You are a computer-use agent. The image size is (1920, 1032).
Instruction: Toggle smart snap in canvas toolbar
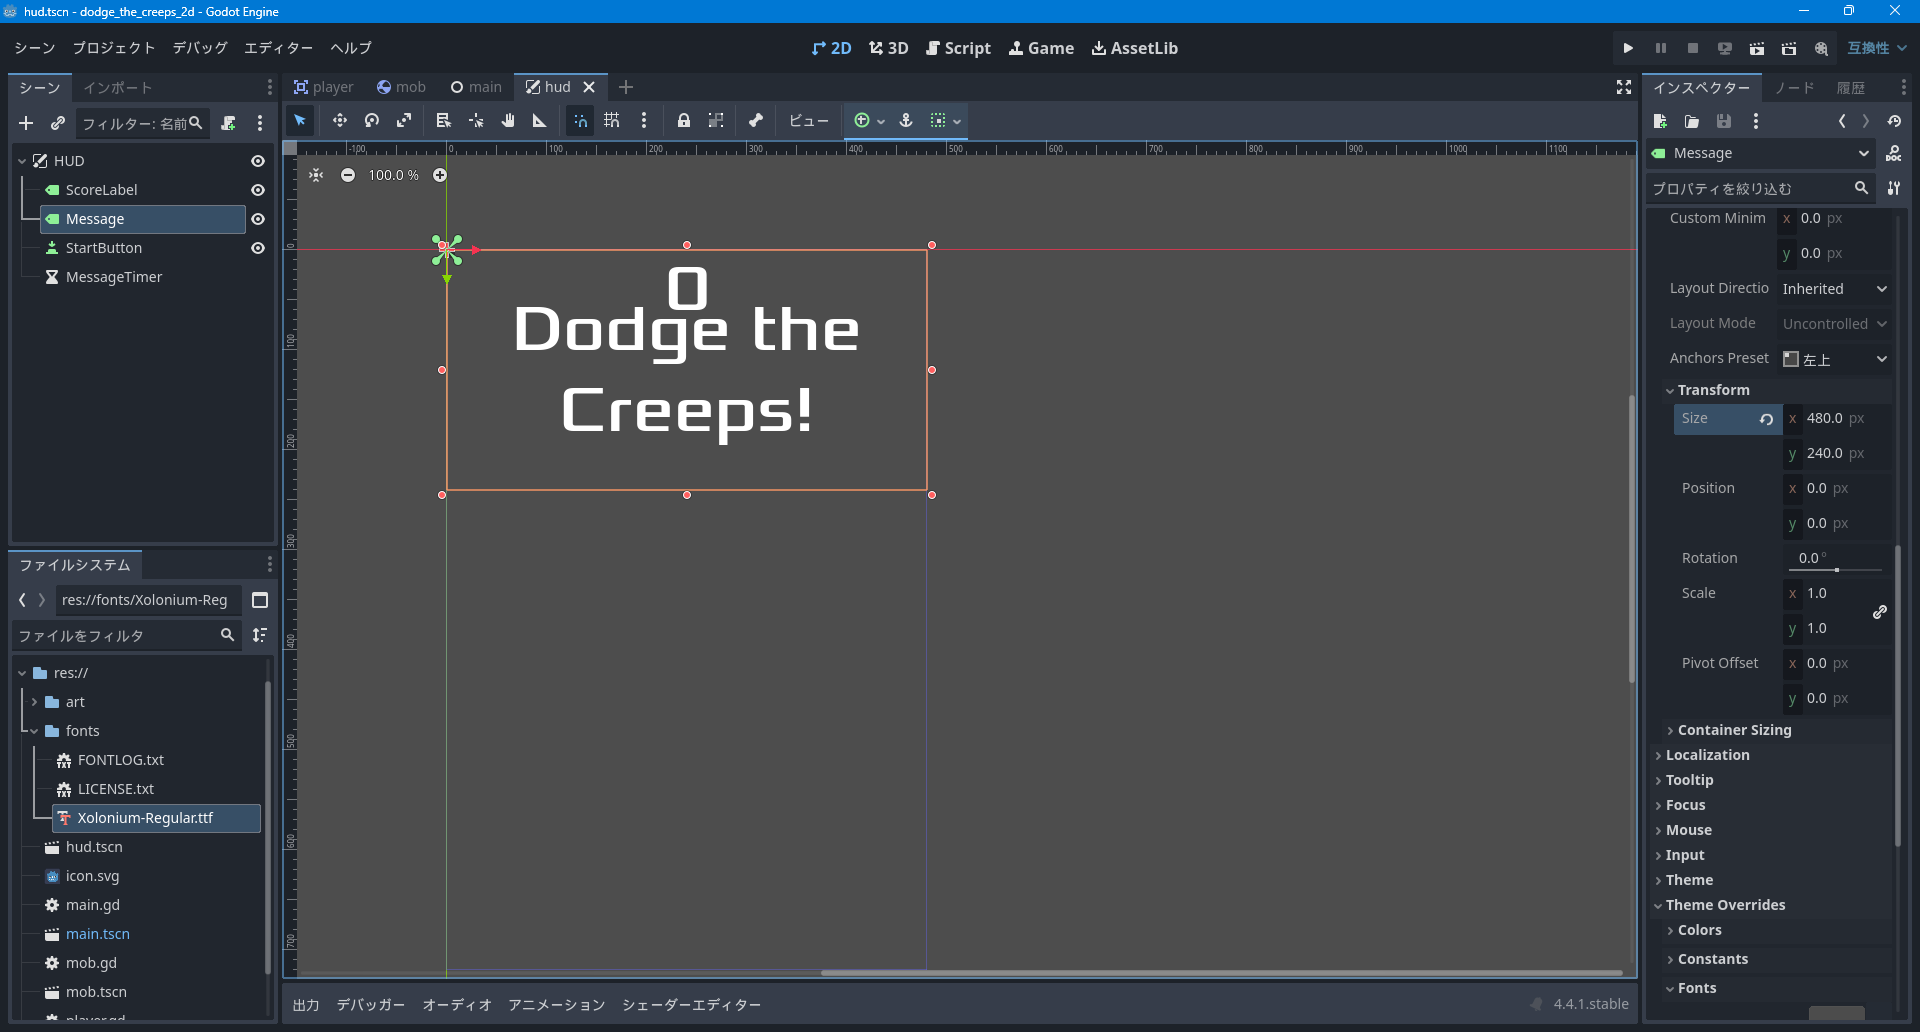[x=580, y=121]
